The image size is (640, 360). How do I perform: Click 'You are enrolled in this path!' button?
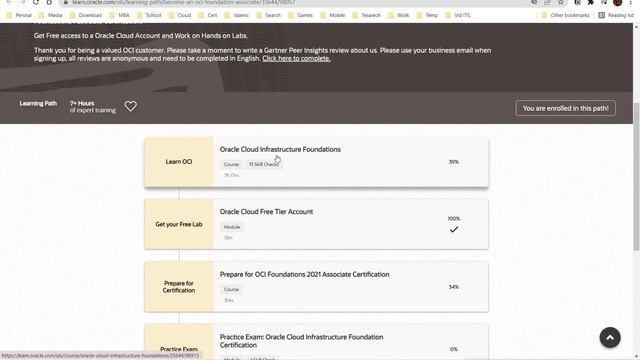(x=565, y=108)
